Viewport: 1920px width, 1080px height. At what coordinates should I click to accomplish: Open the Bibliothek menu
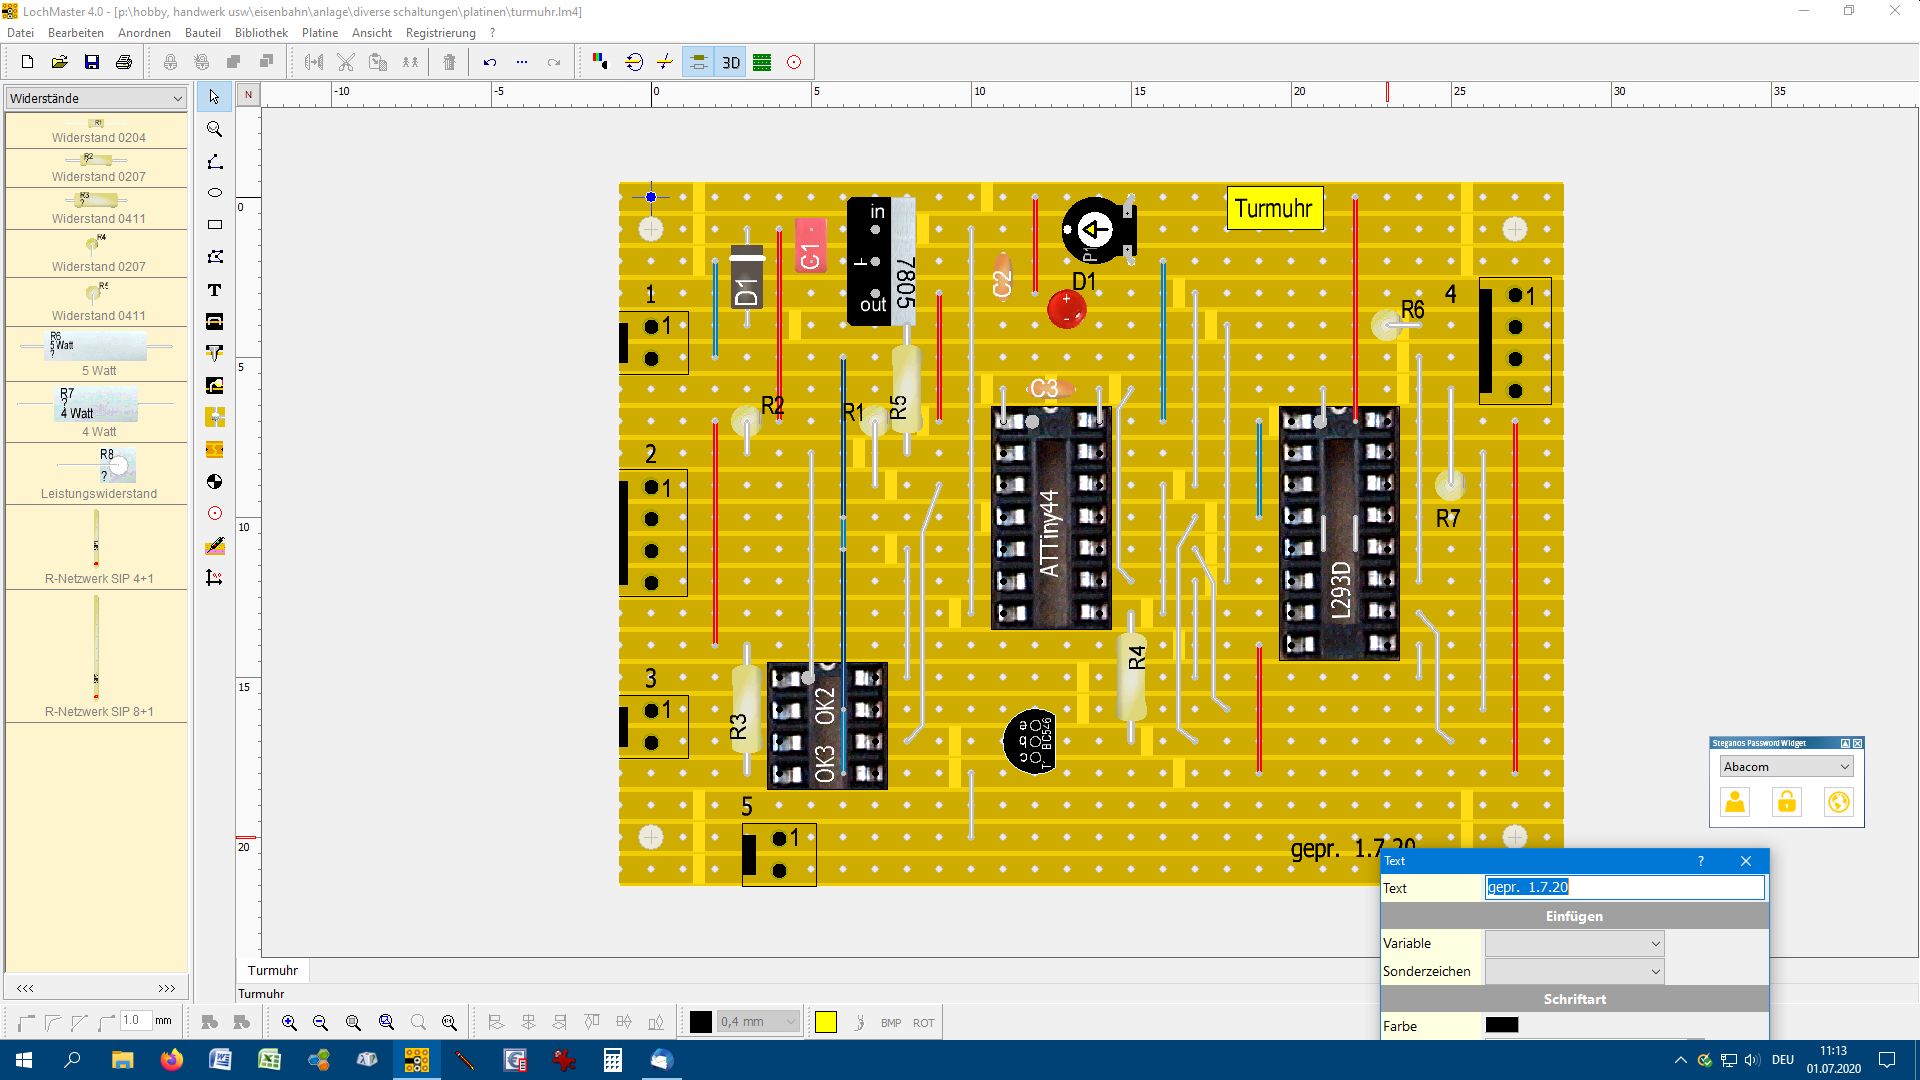pos(261,33)
